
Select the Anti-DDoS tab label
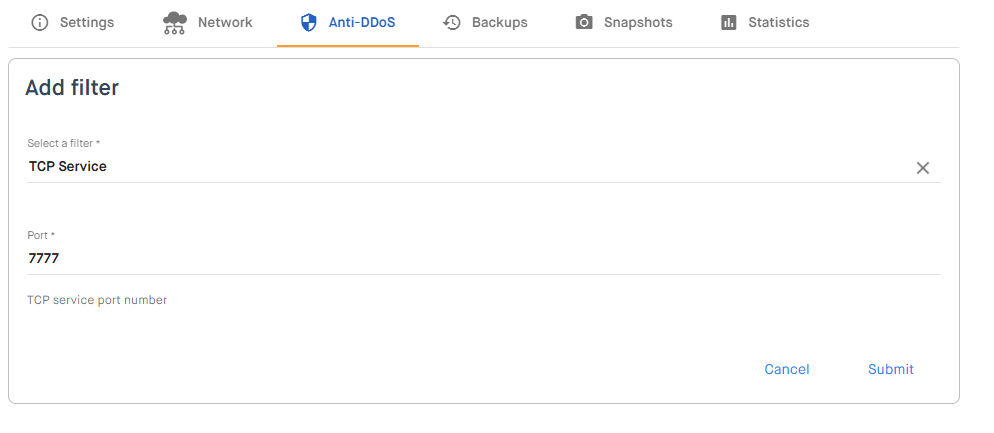click(362, 22)
